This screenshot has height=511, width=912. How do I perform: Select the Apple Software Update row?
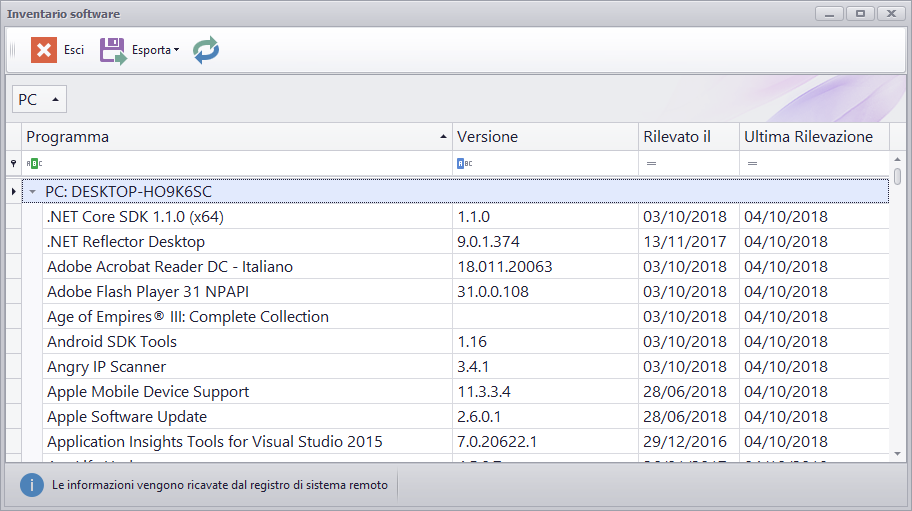coord(466,417)
